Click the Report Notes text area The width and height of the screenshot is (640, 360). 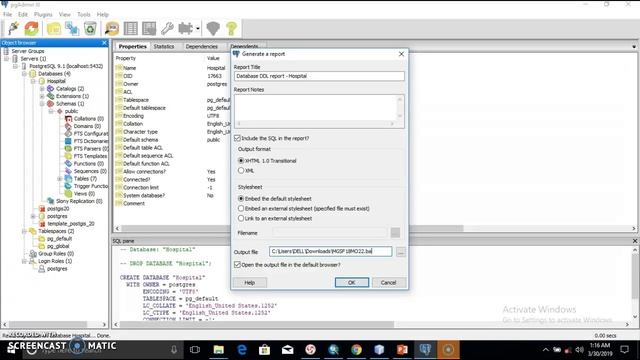pyautogui.click(x=319, y=111)
